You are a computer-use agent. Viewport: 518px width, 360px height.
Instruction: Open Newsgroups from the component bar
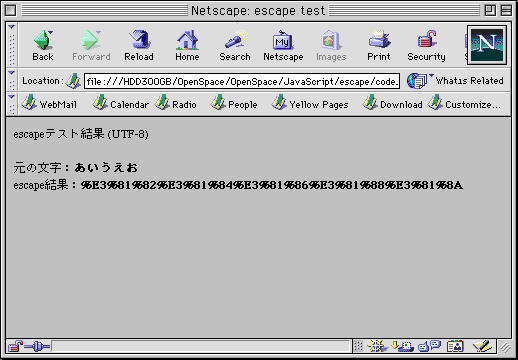pos(430,347)
